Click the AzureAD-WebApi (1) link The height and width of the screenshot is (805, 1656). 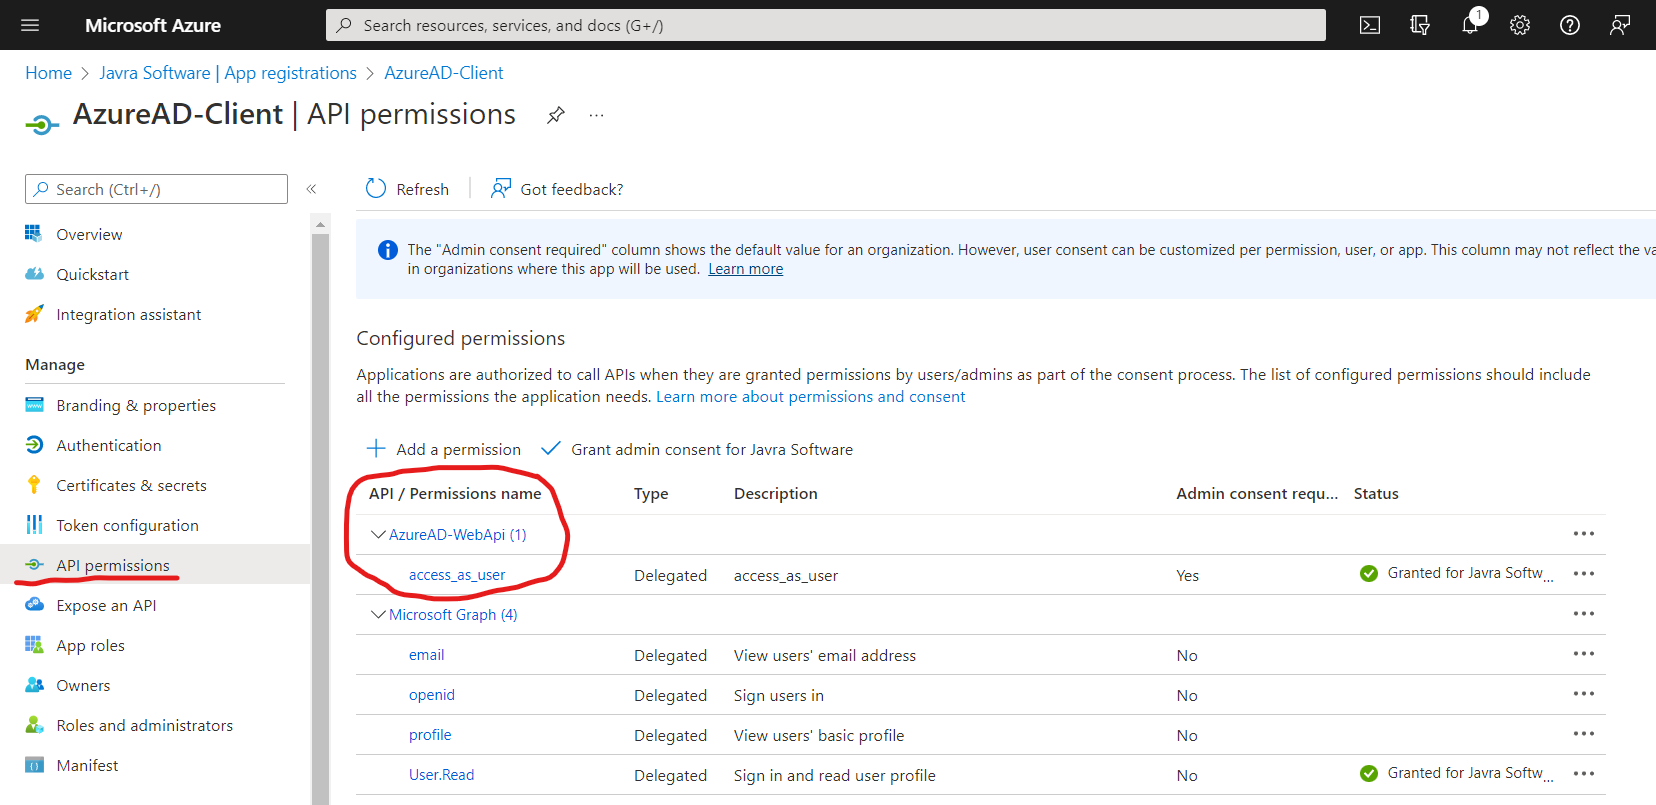point(458,535)
